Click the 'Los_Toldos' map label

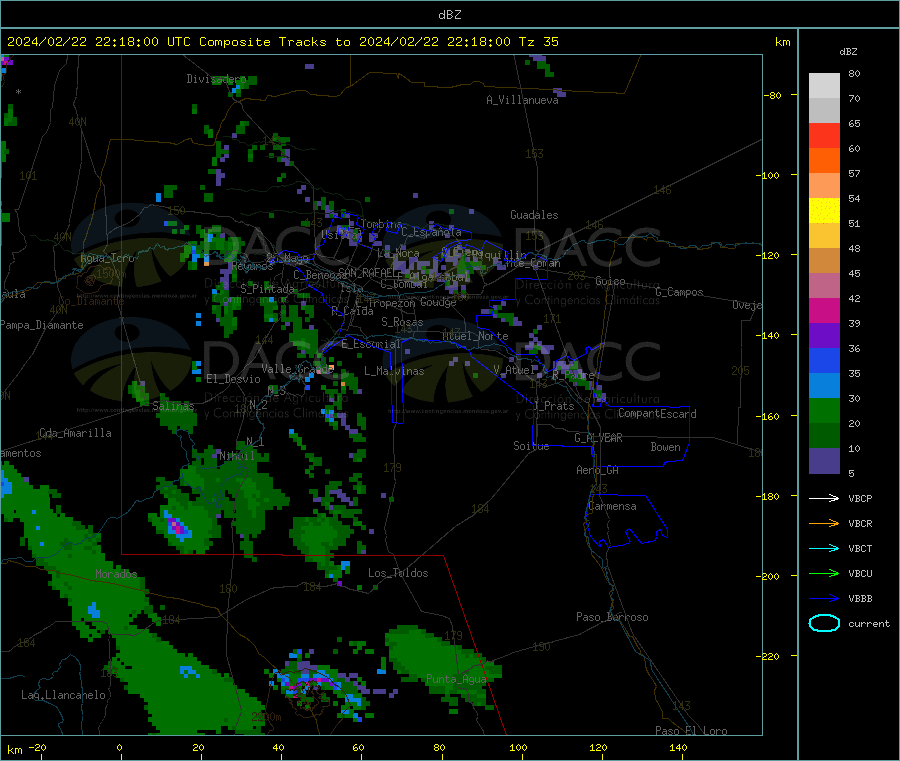pos(398,573)
